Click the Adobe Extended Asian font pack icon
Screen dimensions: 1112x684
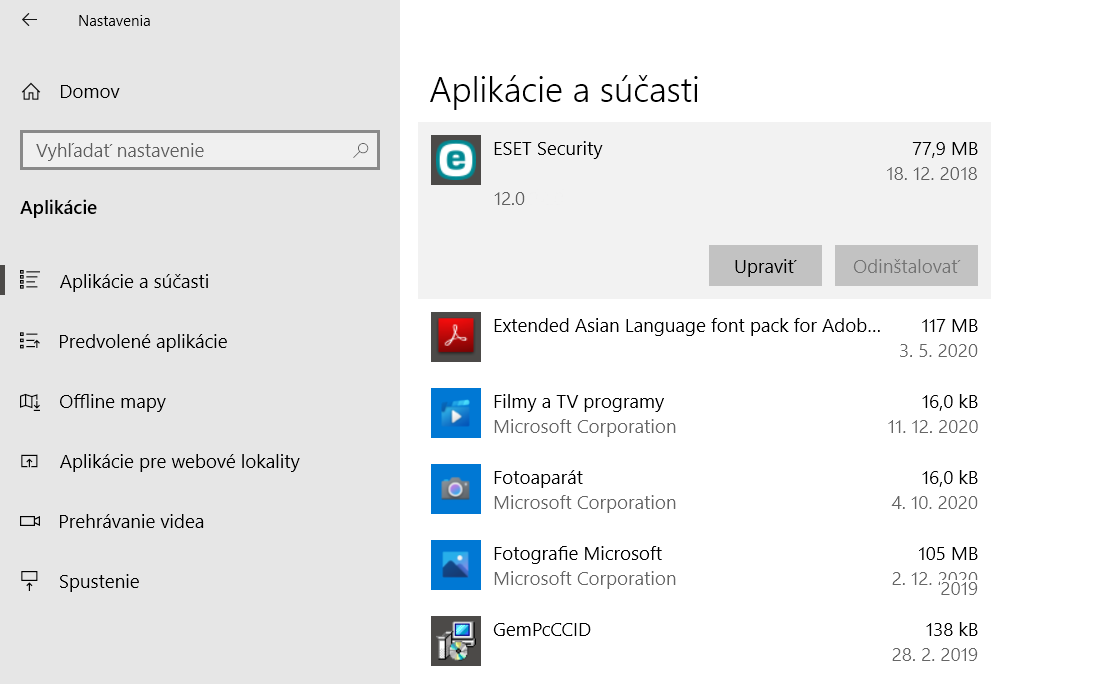(x=456, y=337)
